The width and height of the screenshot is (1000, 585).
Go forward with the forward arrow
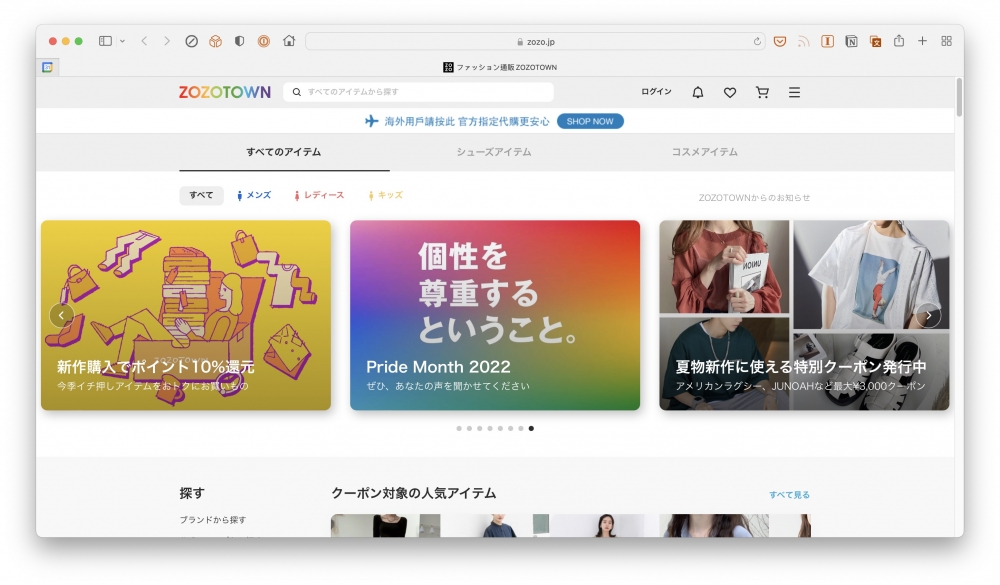pyautogui.click(x=167, y=41)
